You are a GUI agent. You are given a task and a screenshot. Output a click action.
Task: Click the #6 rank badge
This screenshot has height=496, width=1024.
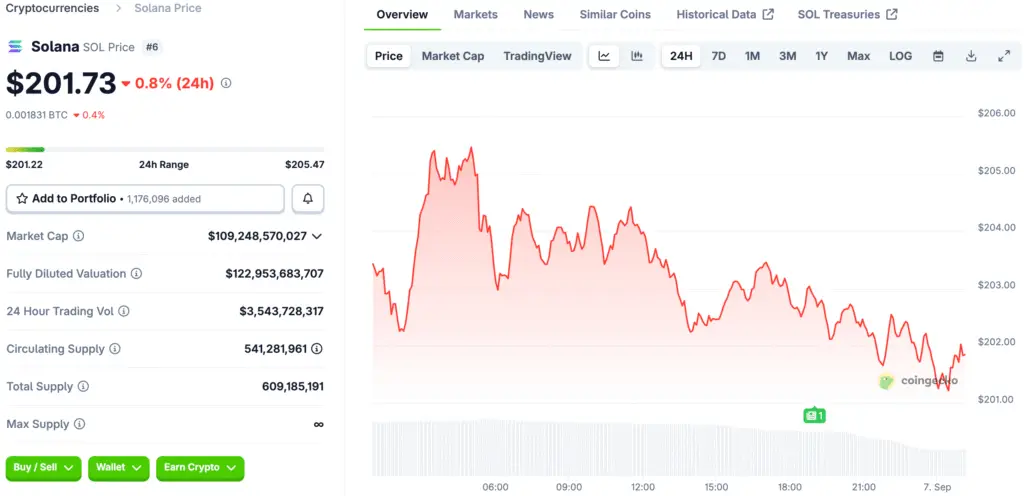tap(152, 47)
